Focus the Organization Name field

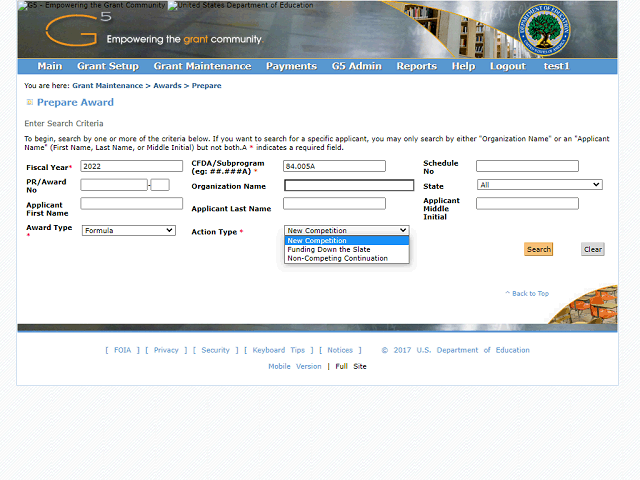tap(349, 185)
